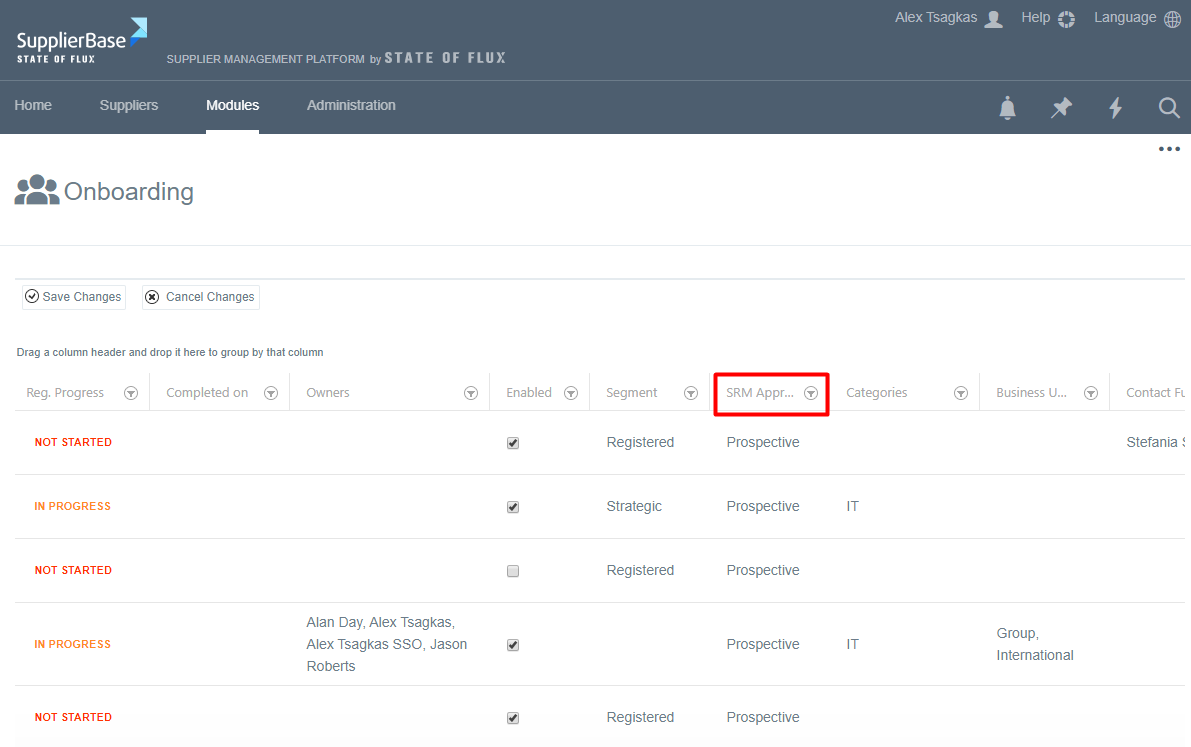This screenshot has height=747, width=1191.
Task: Go to the Administration menu
Action: pyautogui.click(x=351, y=106)
